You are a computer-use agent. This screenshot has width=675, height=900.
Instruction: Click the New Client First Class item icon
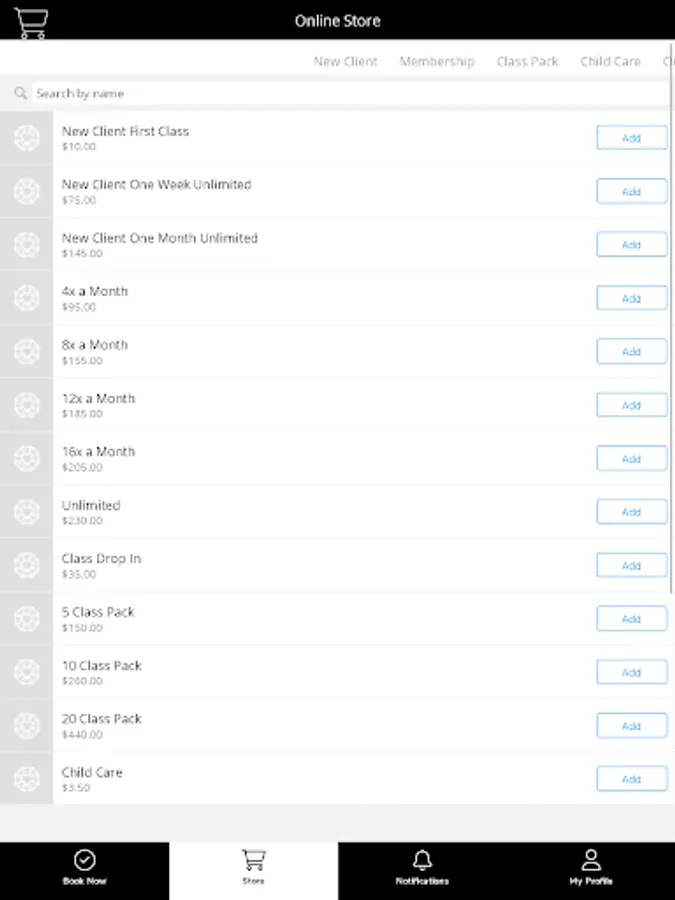tap(26, 138)
